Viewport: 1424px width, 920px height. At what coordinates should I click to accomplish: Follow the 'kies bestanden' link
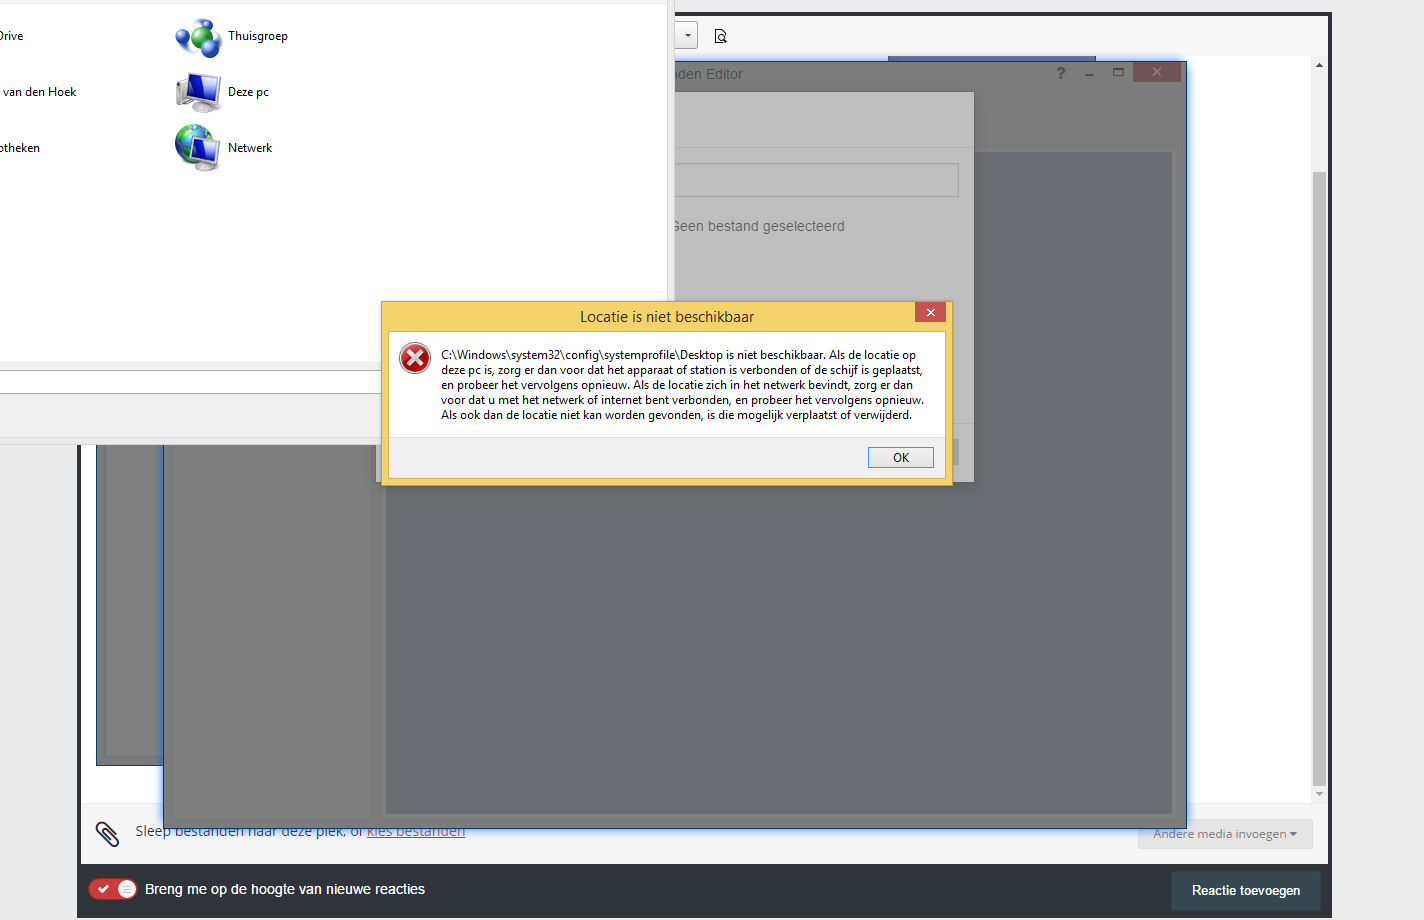click(416, 832)
